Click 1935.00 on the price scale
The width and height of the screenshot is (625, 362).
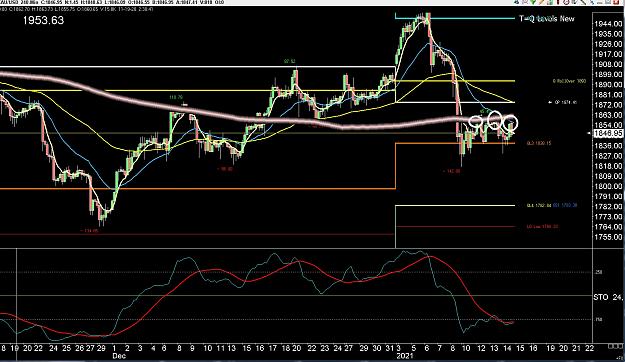[x=608, y=34]
